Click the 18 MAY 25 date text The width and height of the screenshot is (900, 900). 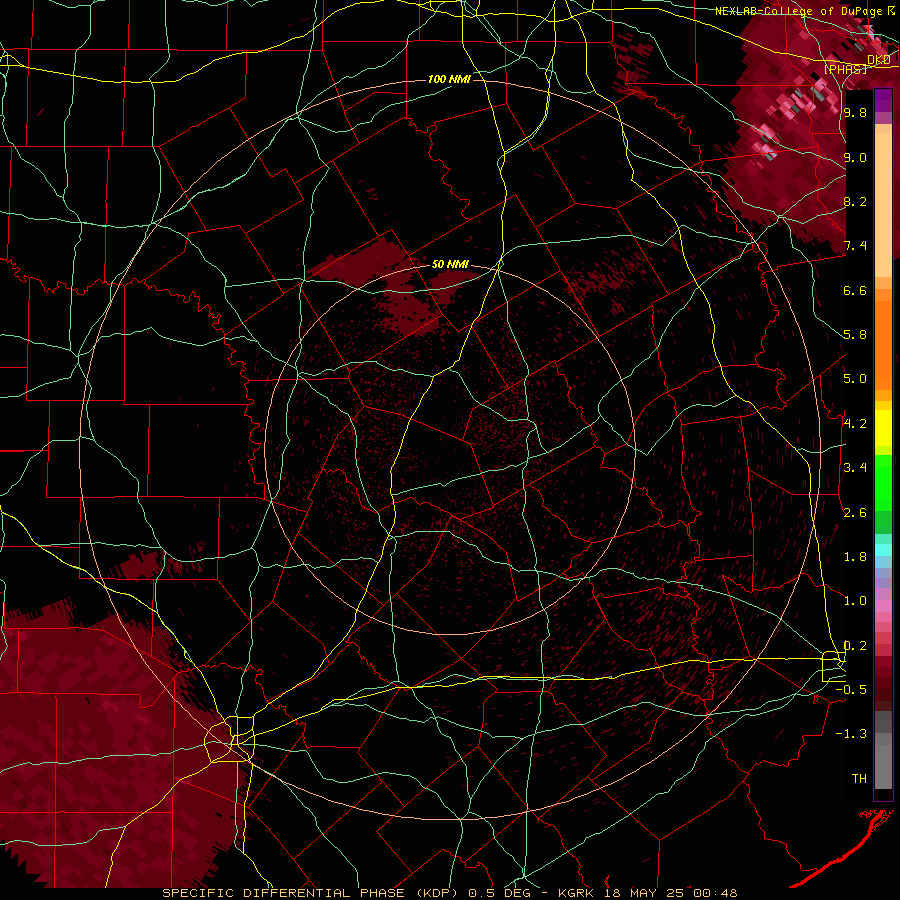642,893
